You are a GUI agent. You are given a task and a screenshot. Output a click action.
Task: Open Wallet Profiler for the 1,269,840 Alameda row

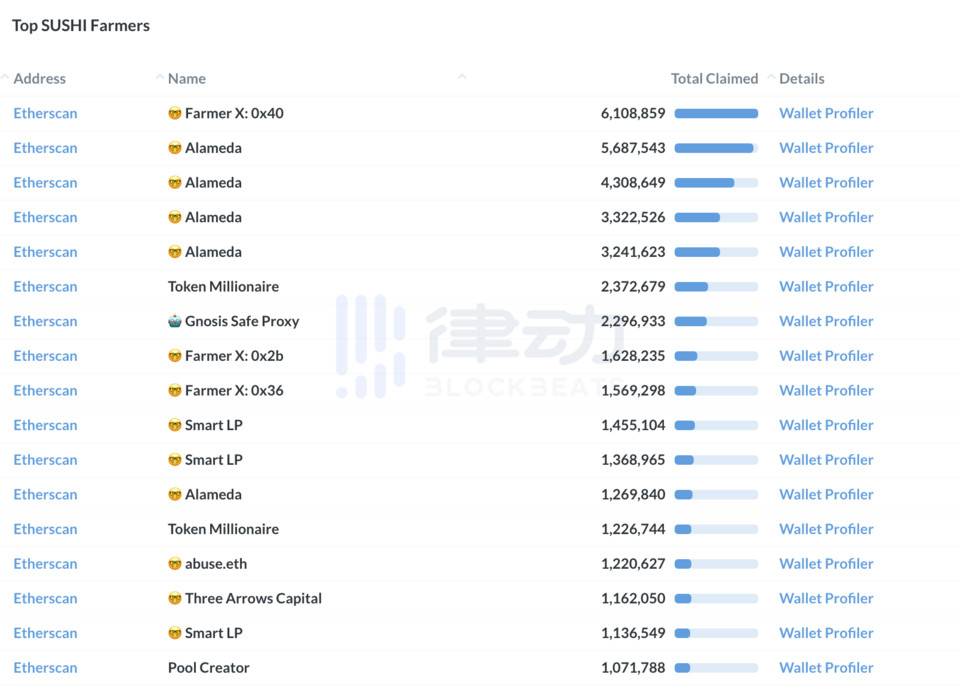click(x=826, y=495)
